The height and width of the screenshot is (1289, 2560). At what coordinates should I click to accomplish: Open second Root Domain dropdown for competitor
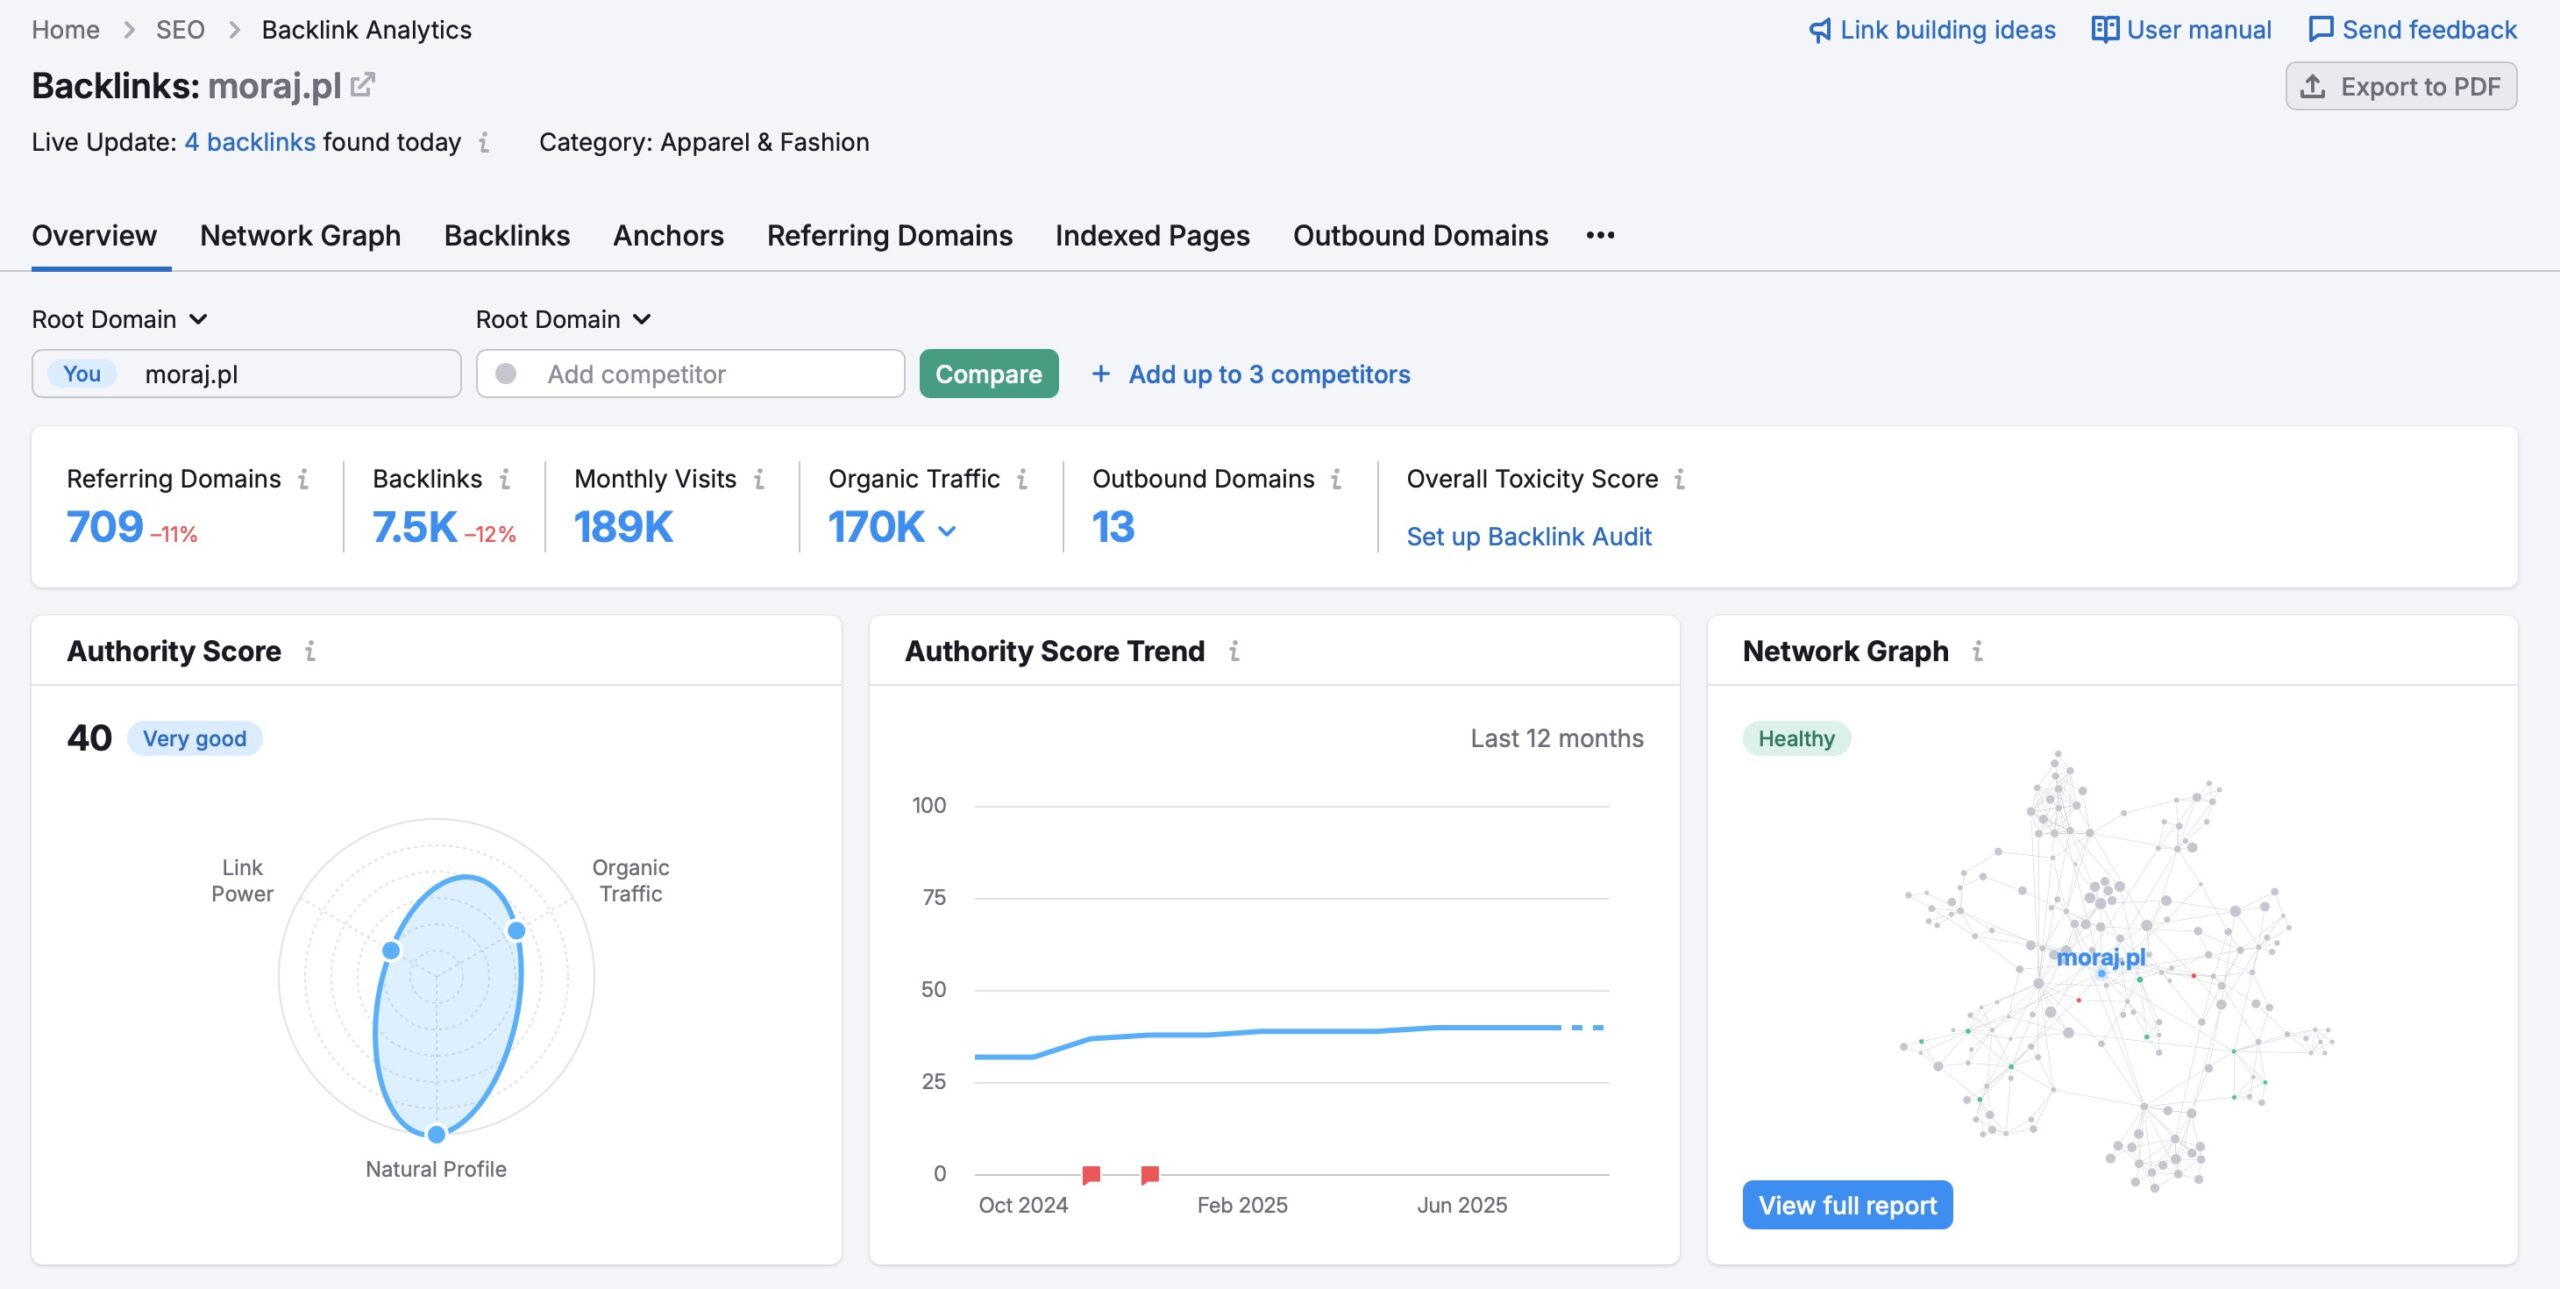[564, 319]
